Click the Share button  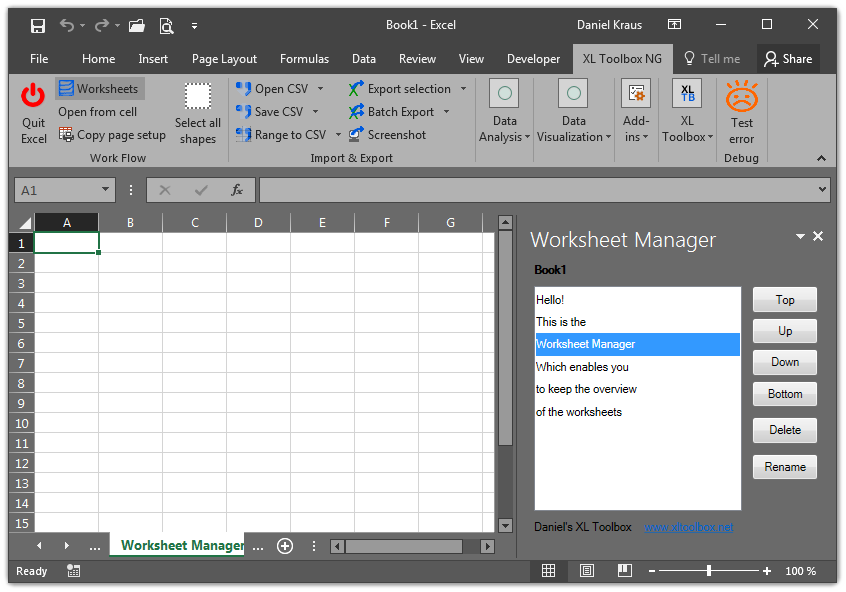coord(788,59)
